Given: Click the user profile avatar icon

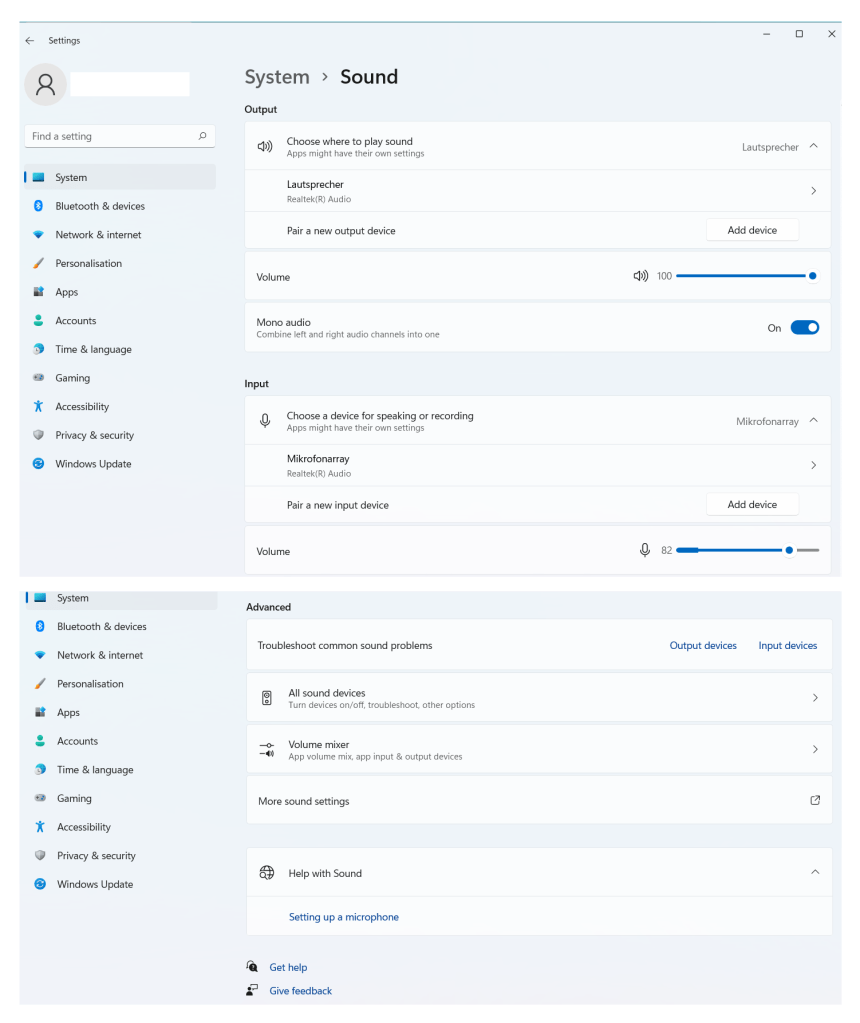Looking at the screenshot, I should pos(45,84).
